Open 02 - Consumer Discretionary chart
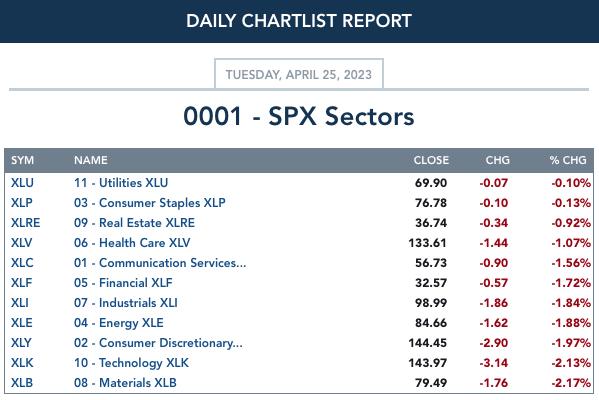 pyautogui.click(x=158, y=343)
